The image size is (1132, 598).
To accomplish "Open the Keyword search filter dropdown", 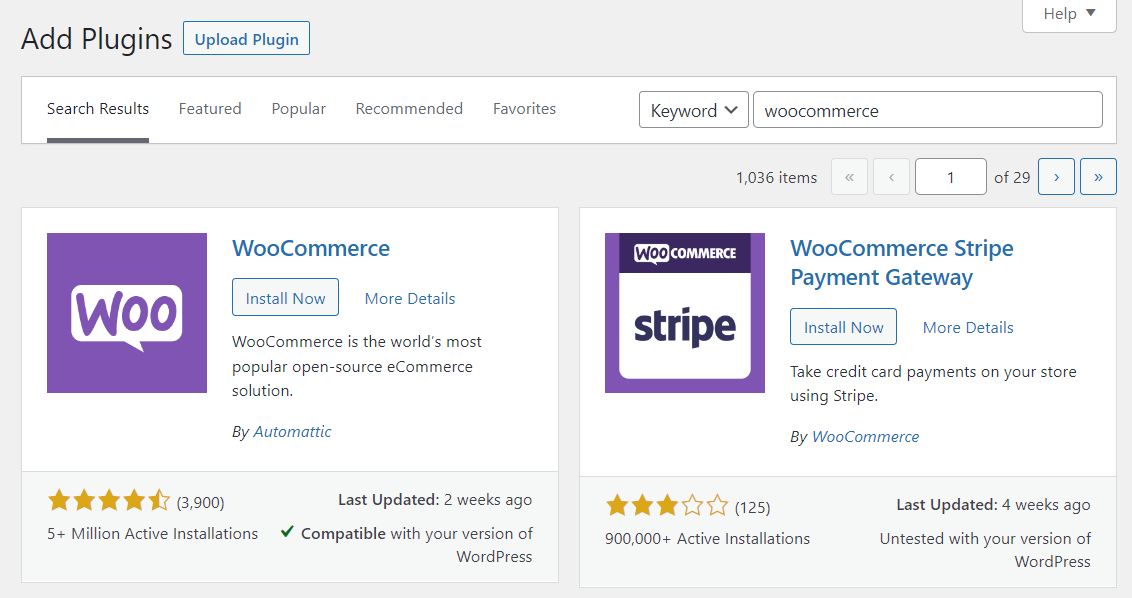I will click(x=693, y=110).
